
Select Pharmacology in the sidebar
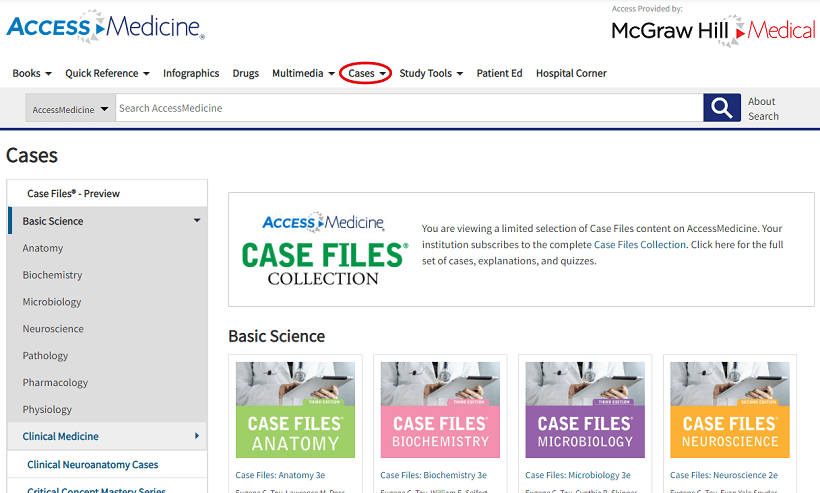coord(55,383)
